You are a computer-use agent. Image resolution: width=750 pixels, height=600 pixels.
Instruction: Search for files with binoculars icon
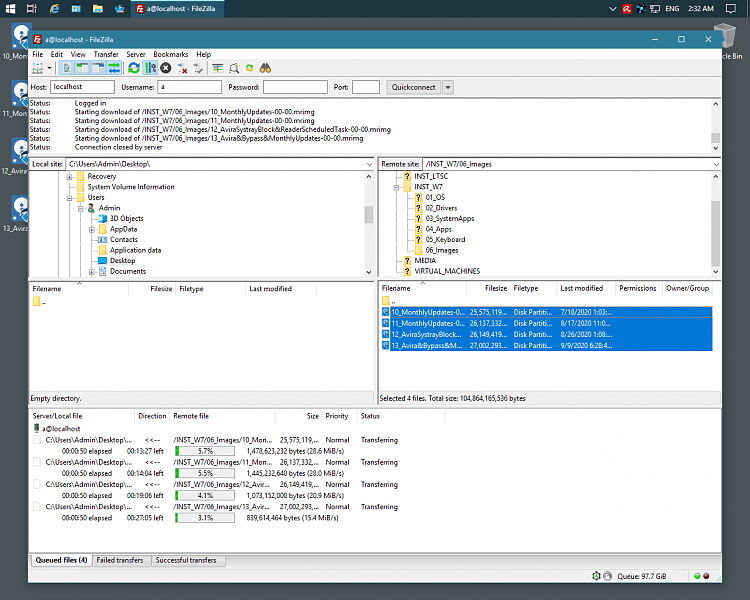(265, 68)
